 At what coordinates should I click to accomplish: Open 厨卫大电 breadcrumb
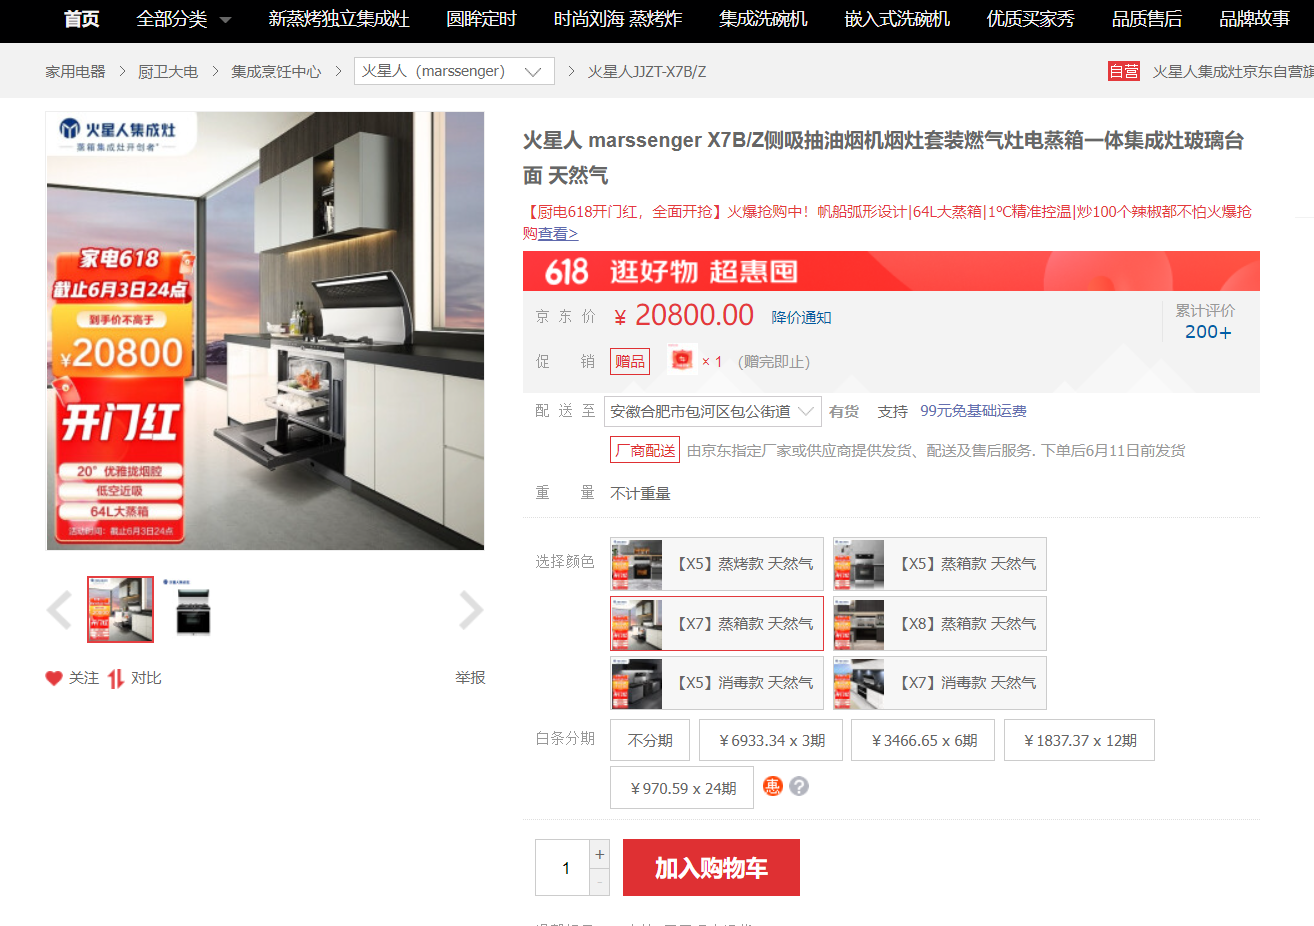pyautogui.click(x=168, y=71)
